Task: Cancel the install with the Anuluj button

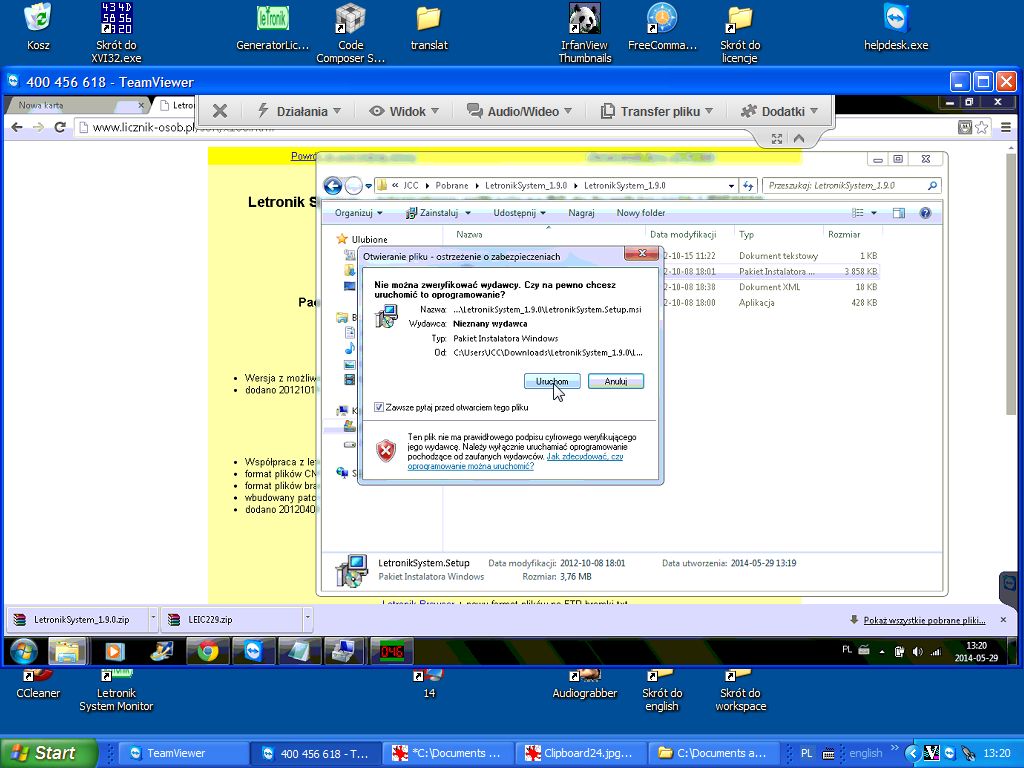Action: pyautogui.click(x=615, y=381)
